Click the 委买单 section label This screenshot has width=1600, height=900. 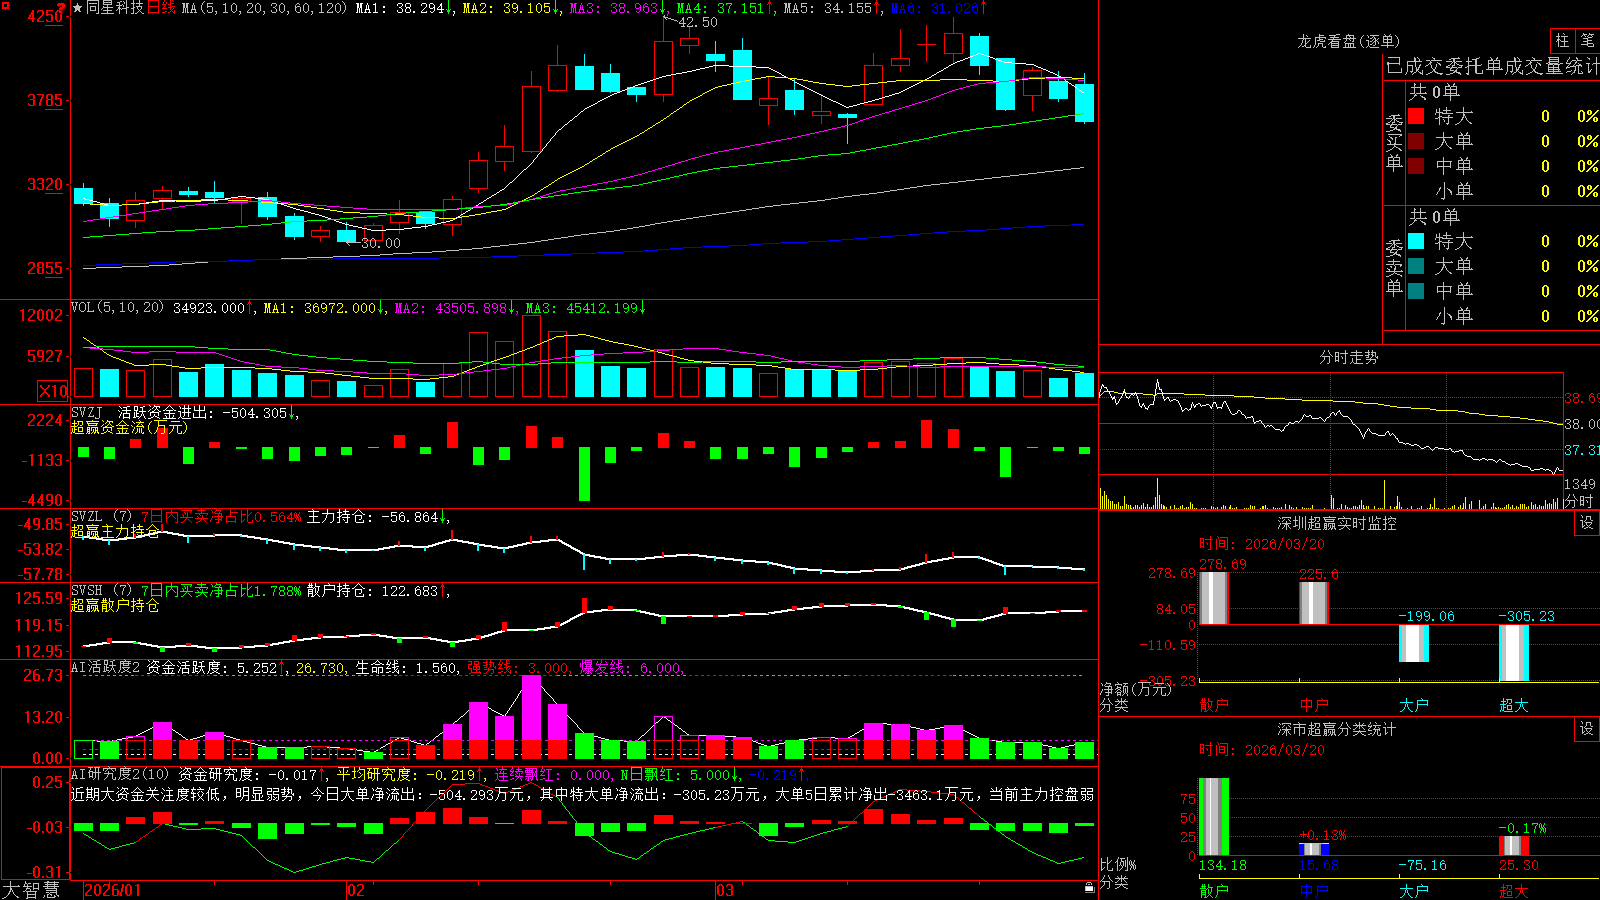click(x=1394, y=142)
